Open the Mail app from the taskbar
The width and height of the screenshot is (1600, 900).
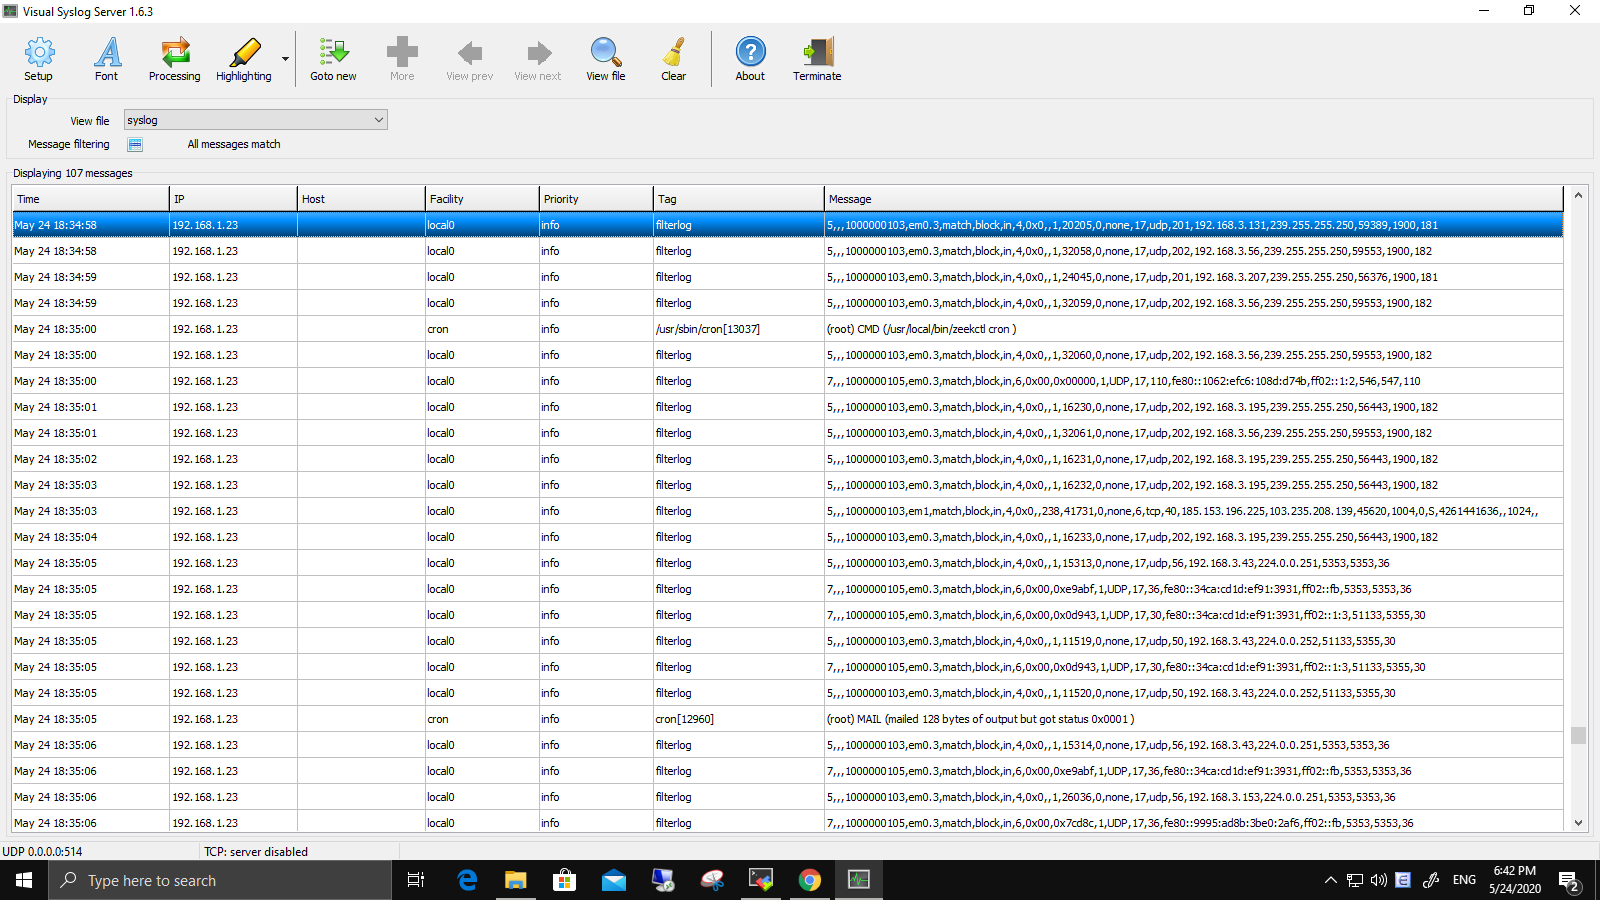[x=614, y=880]
